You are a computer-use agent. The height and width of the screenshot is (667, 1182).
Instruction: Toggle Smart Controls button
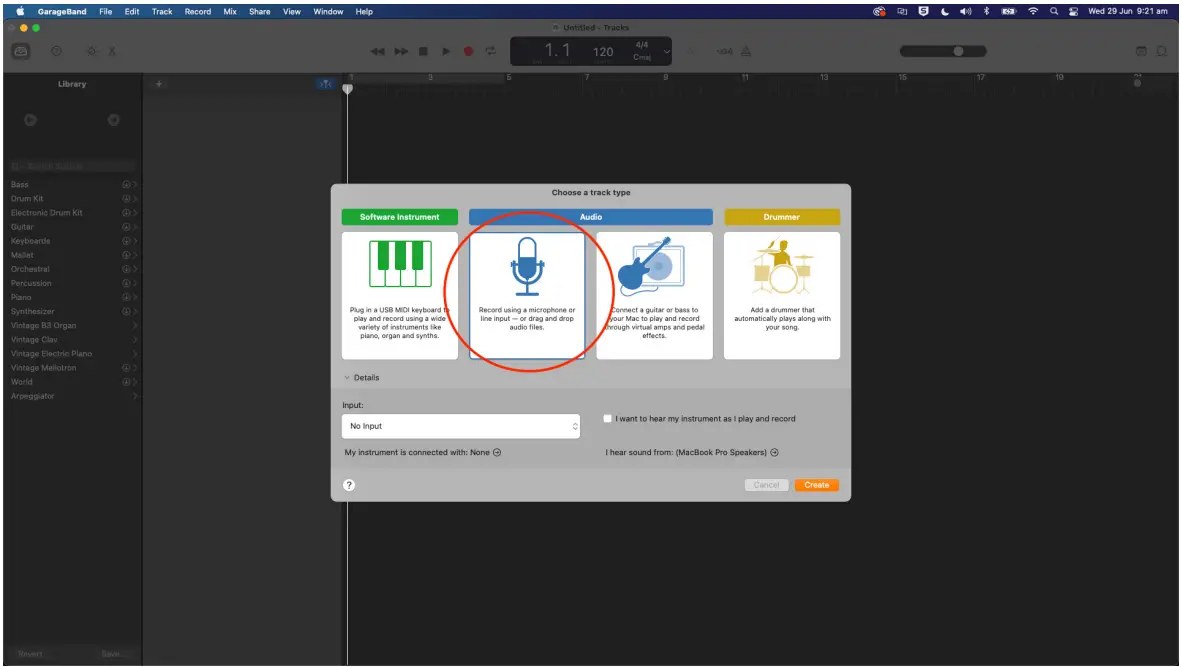91,51
